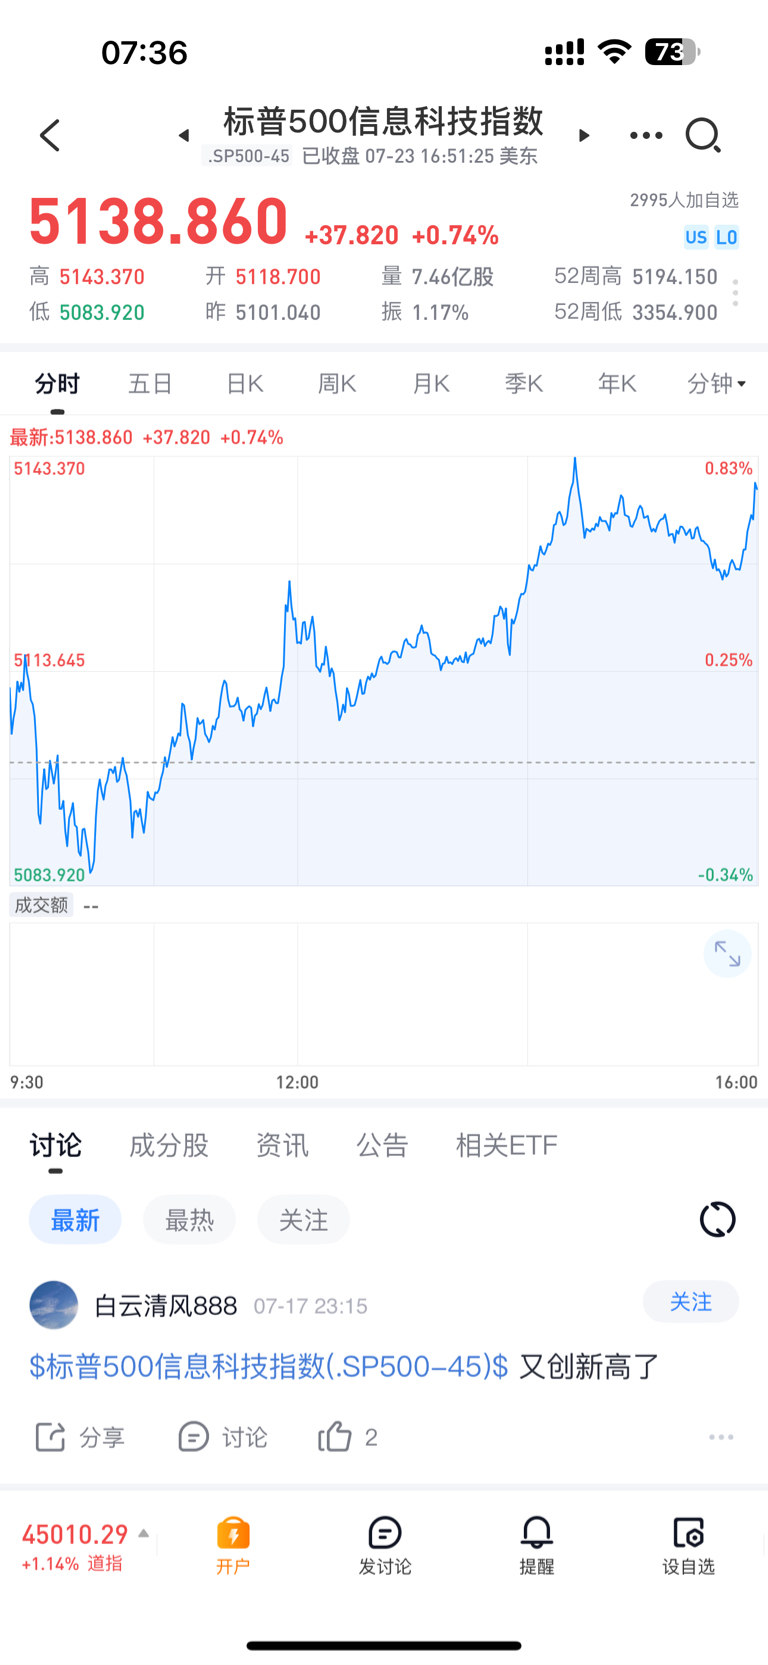Expand 道指 ticker with up triangle
This screenshot has height=1665, width=768.
[x=144, y=1533]
